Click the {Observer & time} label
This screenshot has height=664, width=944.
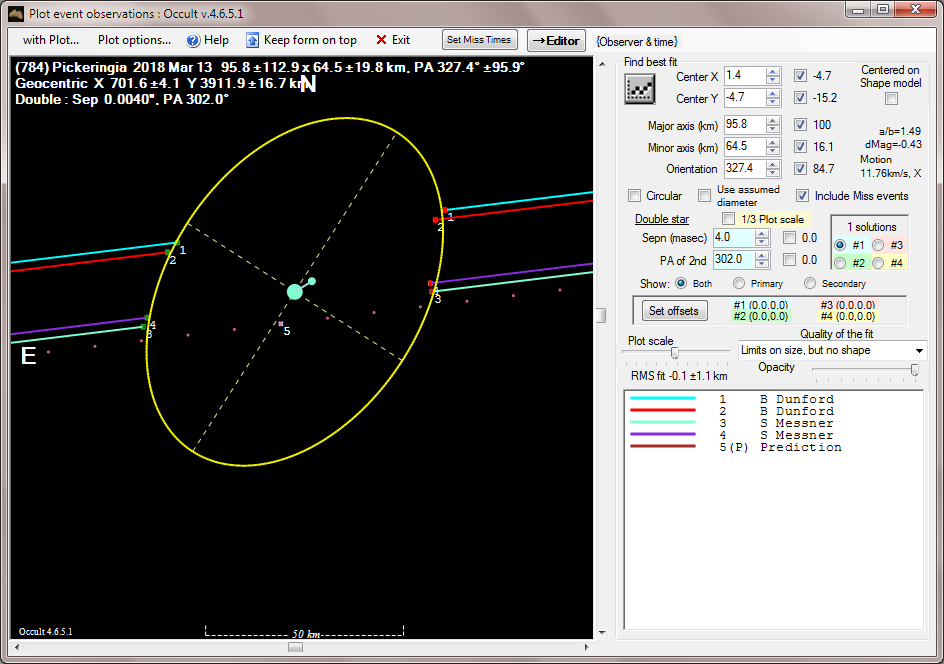pos(637,42)
